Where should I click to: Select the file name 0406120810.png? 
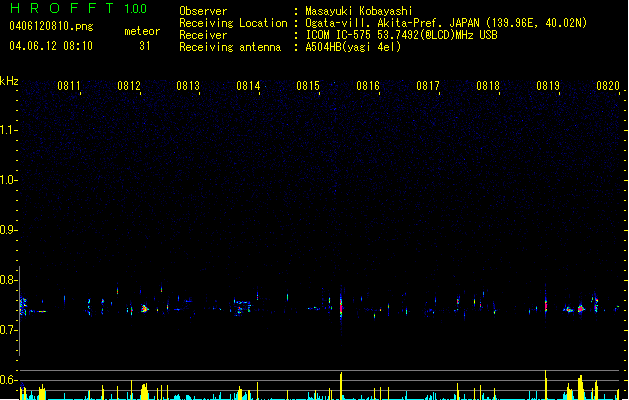(x=51, y=26)
